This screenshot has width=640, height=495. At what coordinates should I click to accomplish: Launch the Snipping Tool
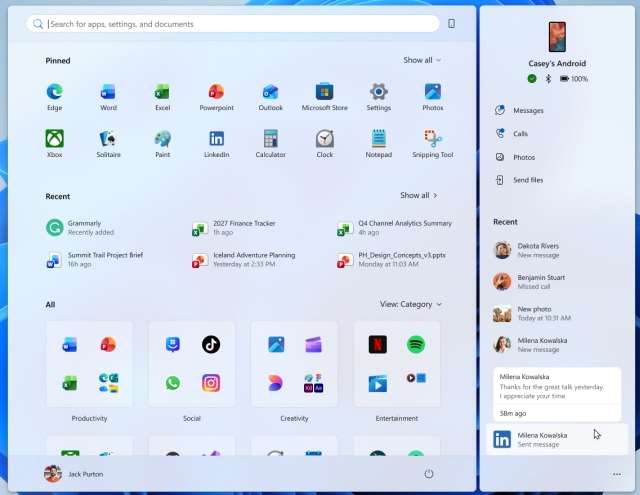[433, 144]
